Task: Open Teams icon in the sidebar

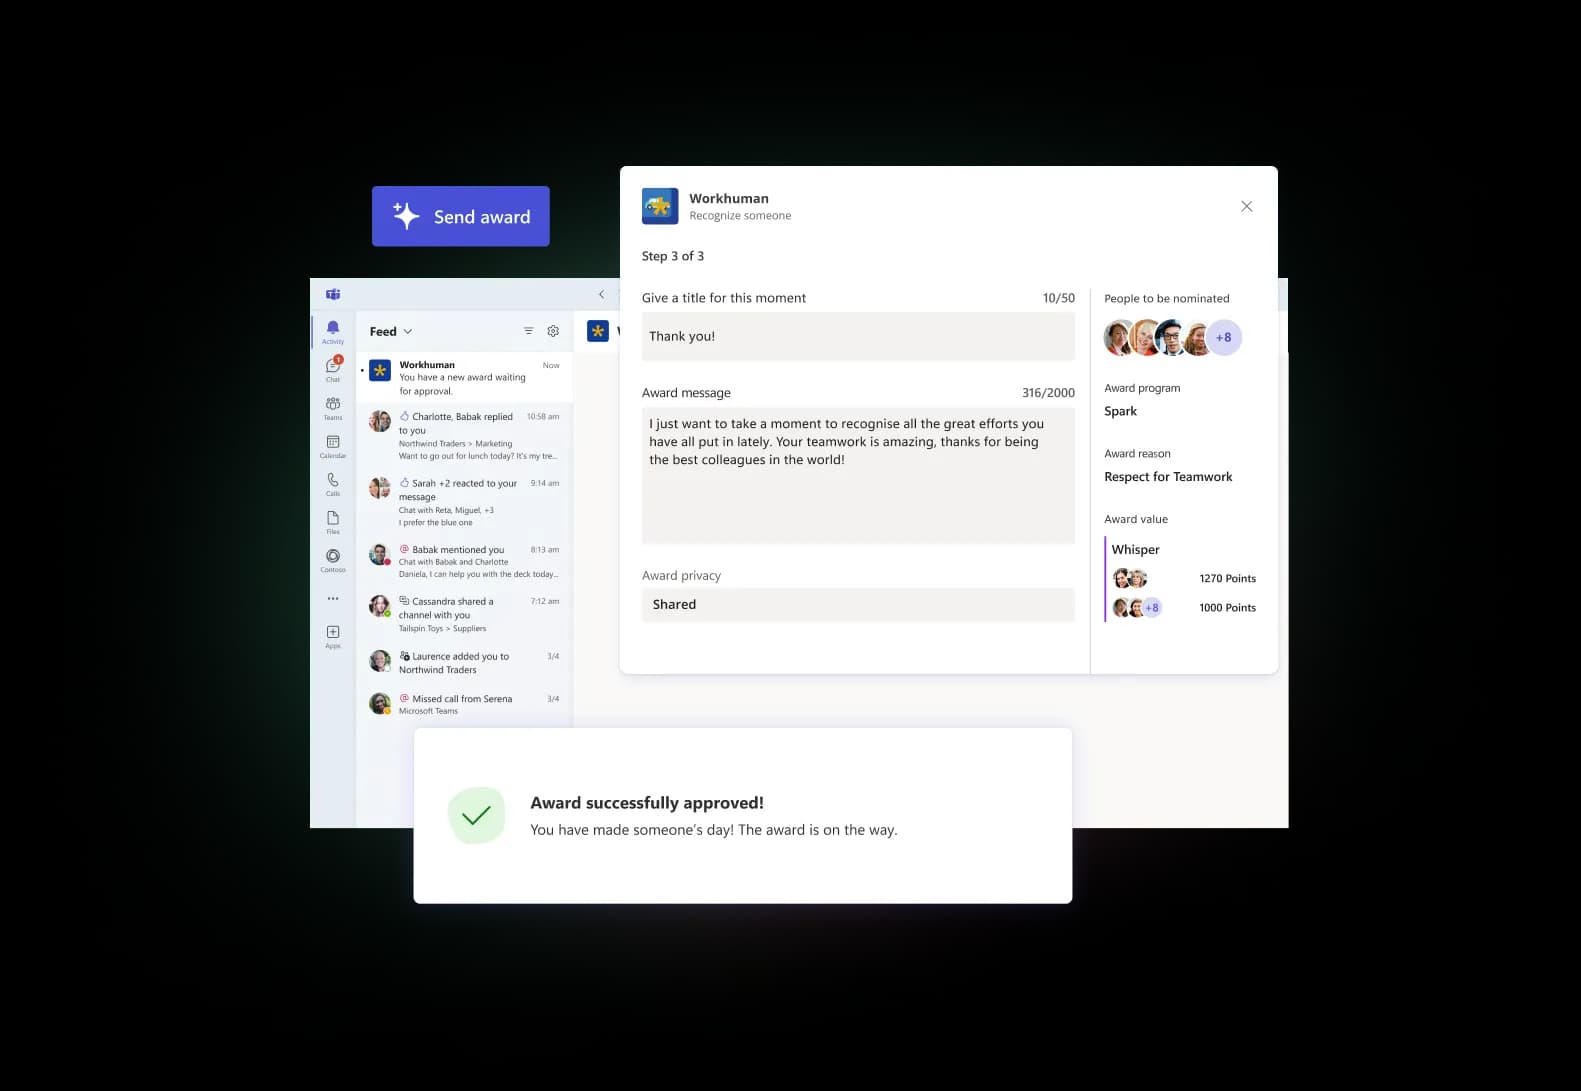Action: point(333,408)
